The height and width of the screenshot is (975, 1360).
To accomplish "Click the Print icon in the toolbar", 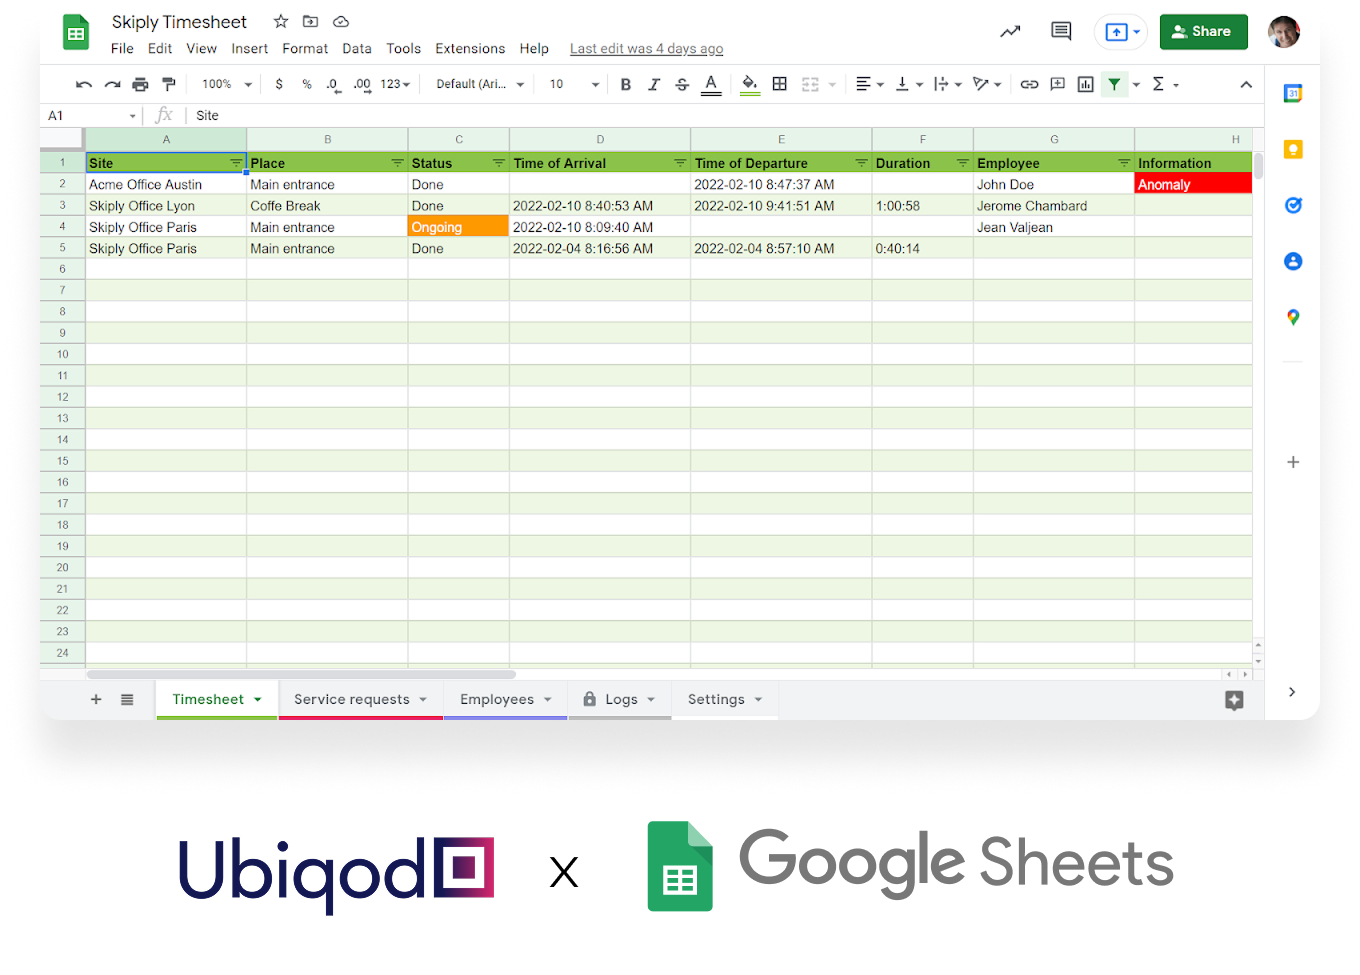I will (x=140, y=84).
